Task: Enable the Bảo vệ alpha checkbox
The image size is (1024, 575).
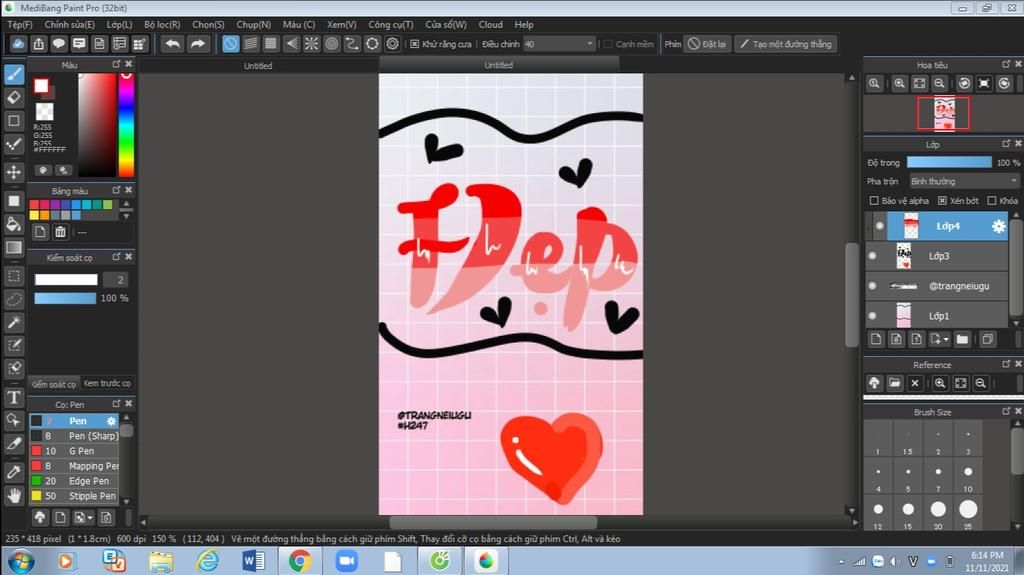Action: (x=874, y=201)
